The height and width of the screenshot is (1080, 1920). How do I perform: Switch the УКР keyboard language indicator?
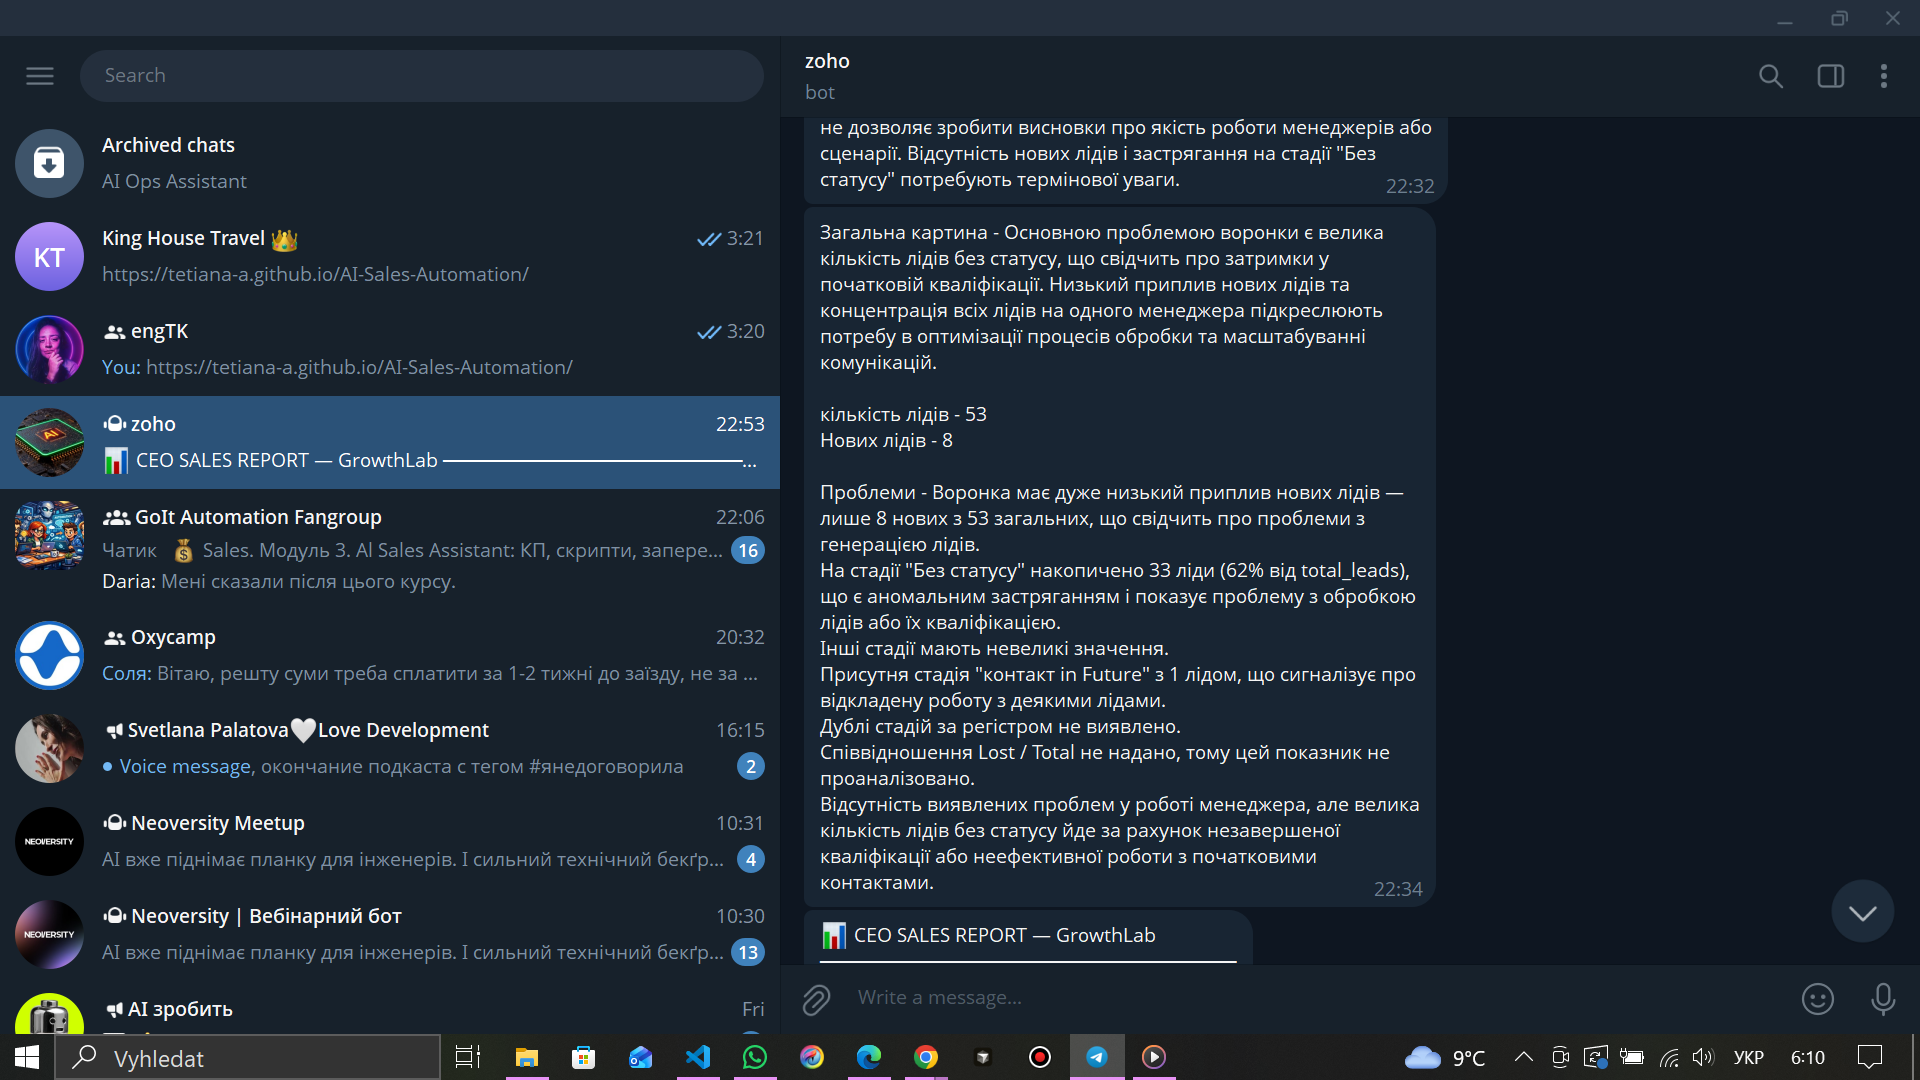point(1749,1057)
